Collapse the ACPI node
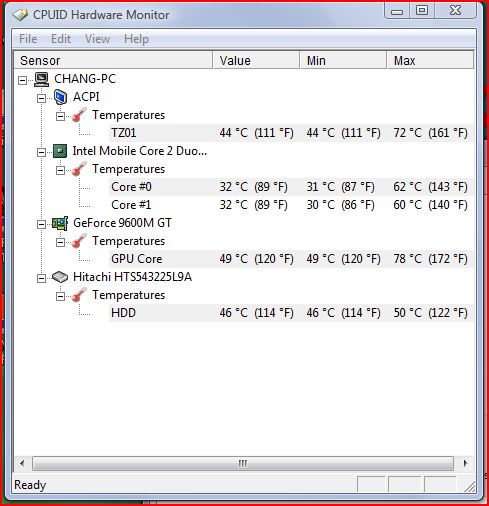The width and height of the screenshot is (489, 506). coord(41,98)
